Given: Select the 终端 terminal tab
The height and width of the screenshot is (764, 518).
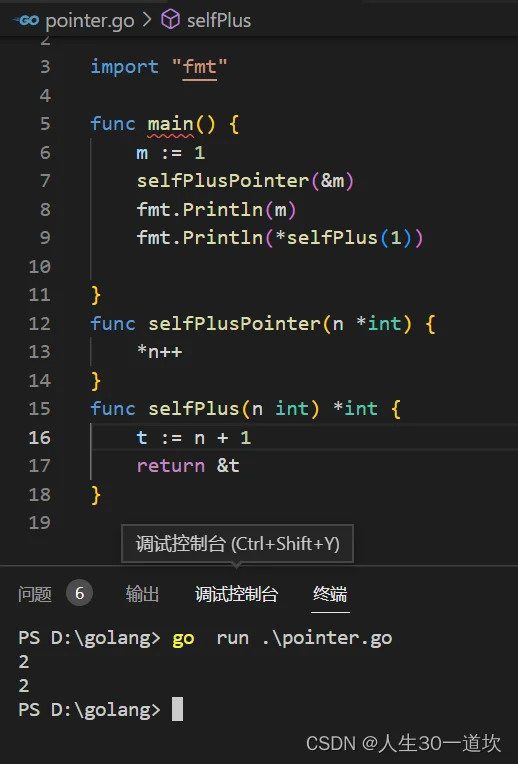Looking at the screenshot, I should (x=330, y=594).
